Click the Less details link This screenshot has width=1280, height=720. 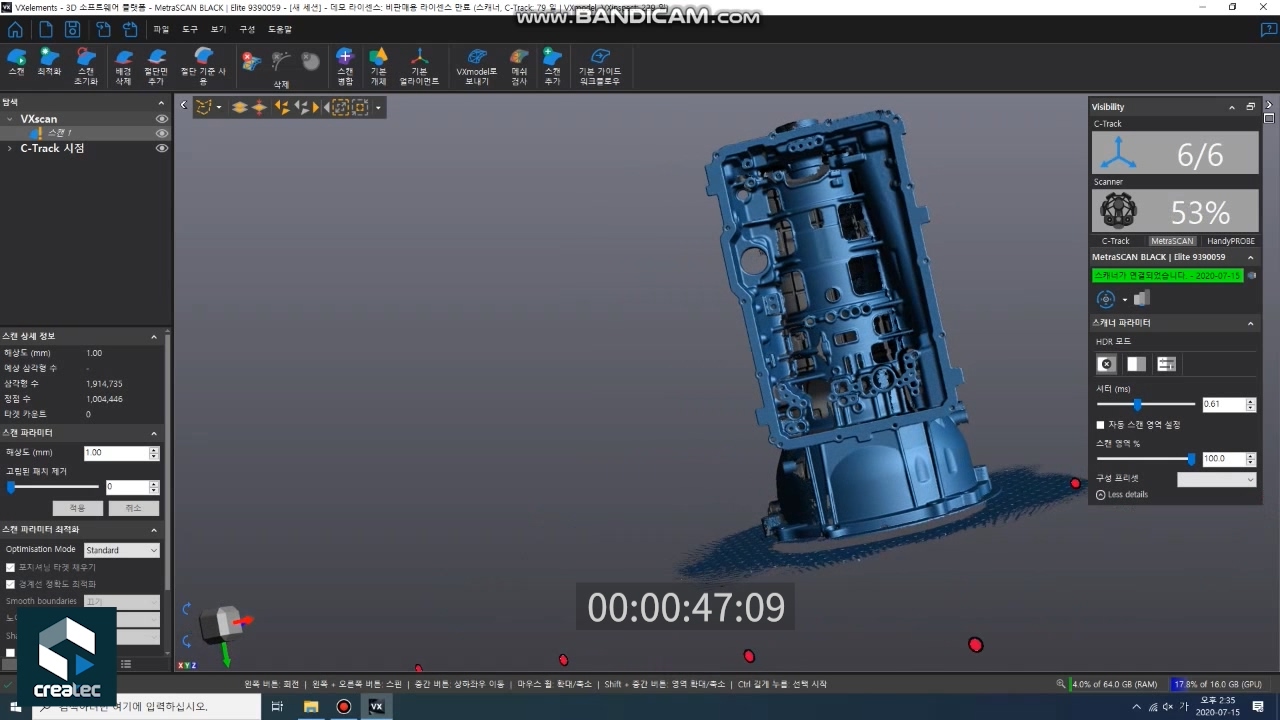1122,495
